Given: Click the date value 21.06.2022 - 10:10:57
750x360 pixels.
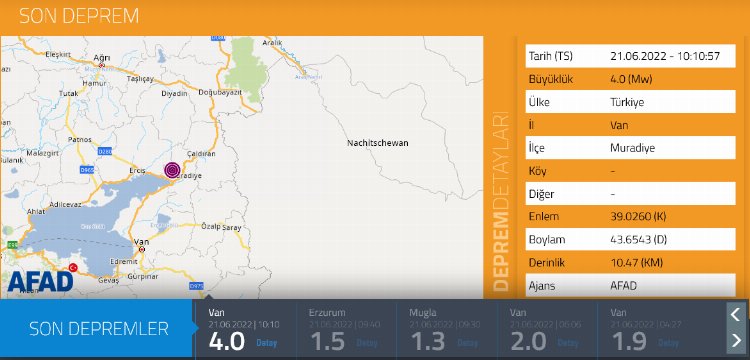Looking at the screenshot, I should click(x=665, y=56).
